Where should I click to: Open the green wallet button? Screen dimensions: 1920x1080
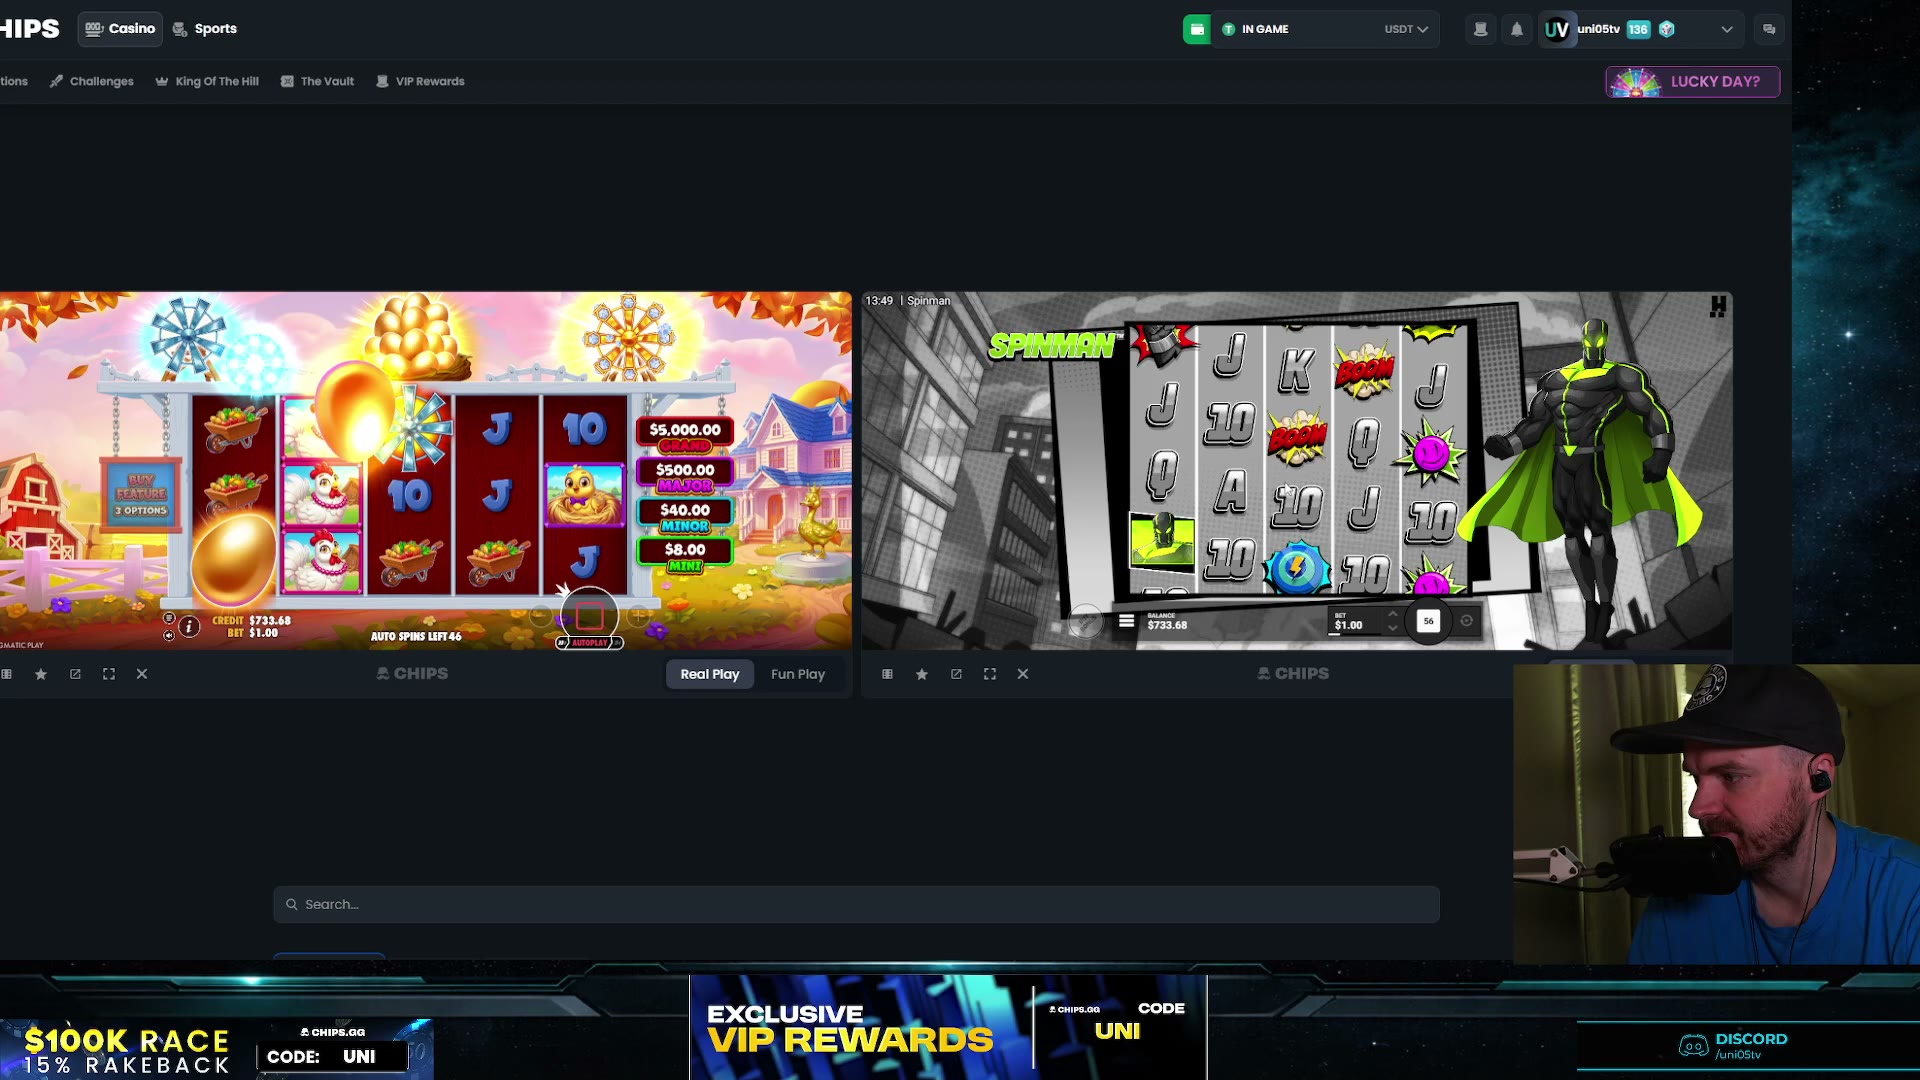[1196, 29]
